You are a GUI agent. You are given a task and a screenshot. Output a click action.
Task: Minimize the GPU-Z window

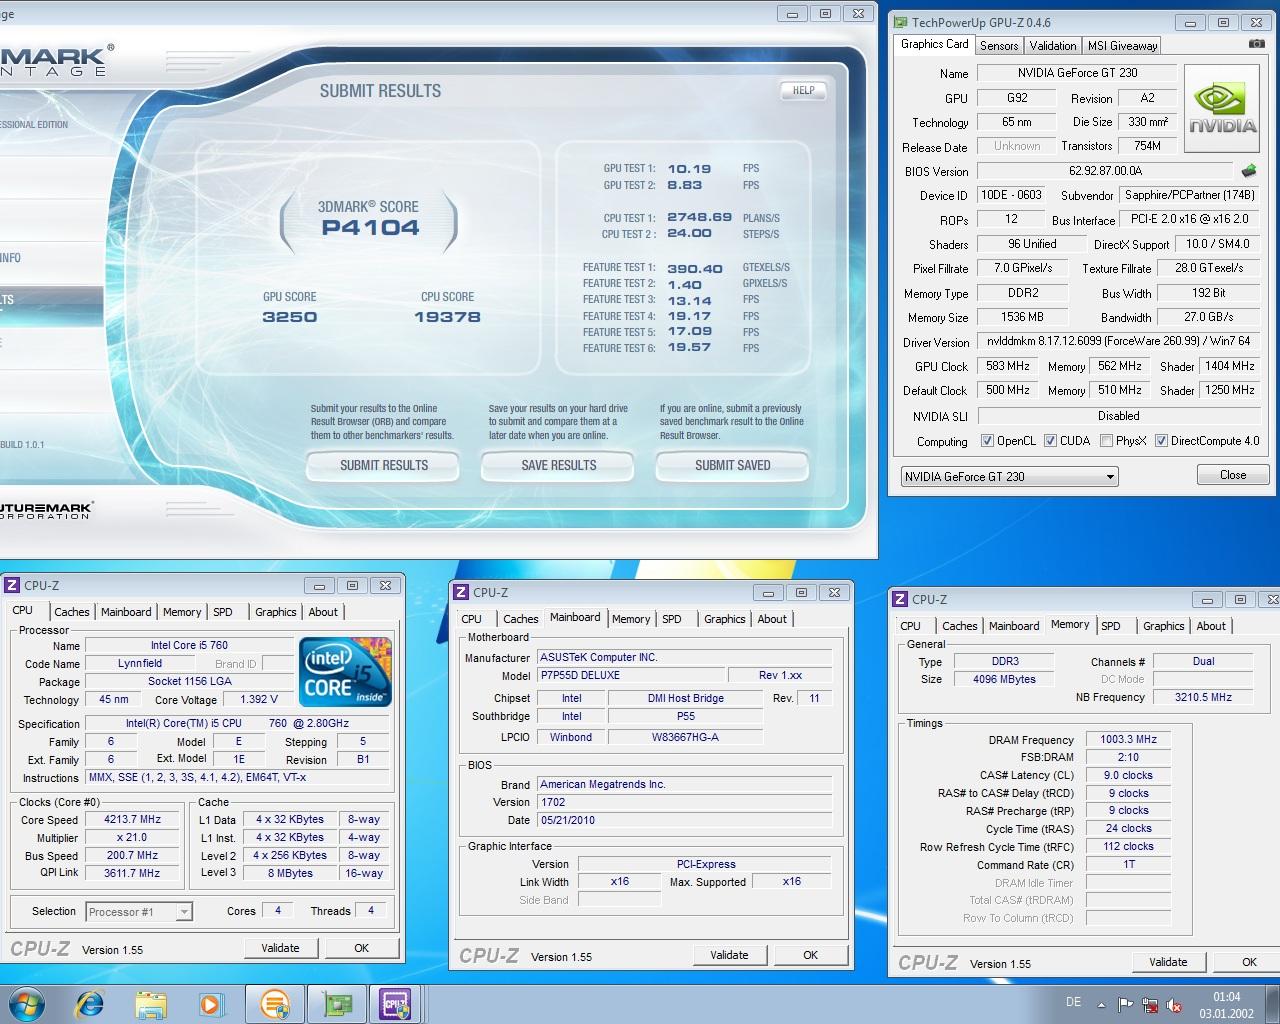tap(1190, 22)
